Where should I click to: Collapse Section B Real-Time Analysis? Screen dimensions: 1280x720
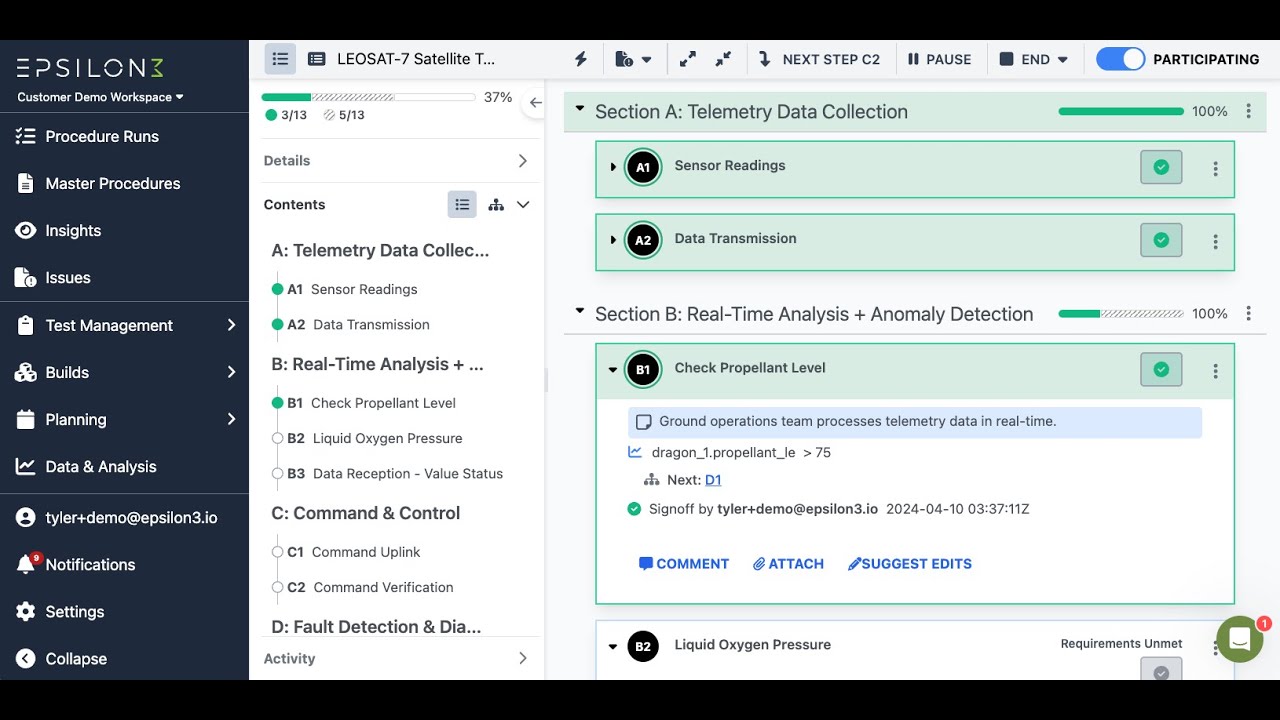click(x=579, y=312)
